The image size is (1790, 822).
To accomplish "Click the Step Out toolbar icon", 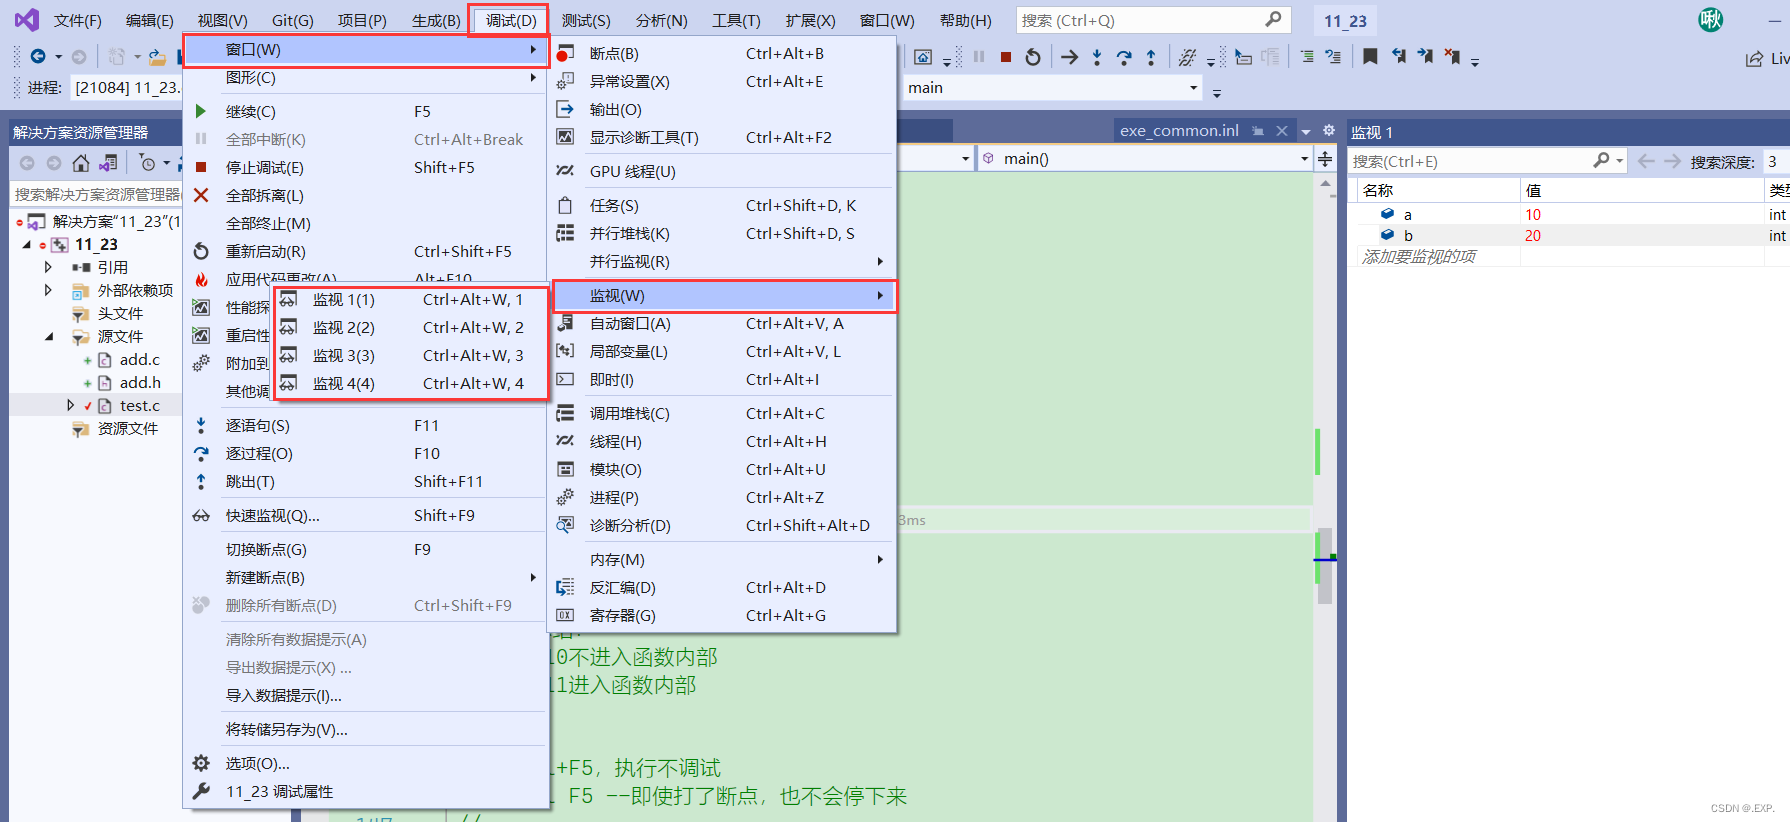I will click(1151, 57).
